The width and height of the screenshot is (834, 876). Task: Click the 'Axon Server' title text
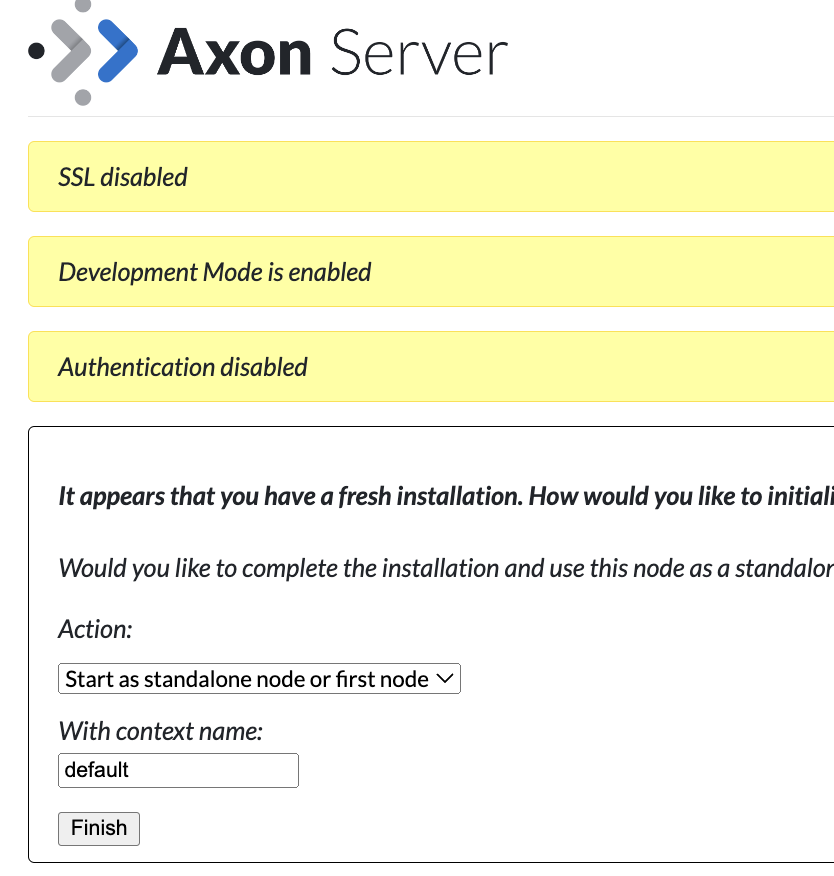[x=333, y=53]
